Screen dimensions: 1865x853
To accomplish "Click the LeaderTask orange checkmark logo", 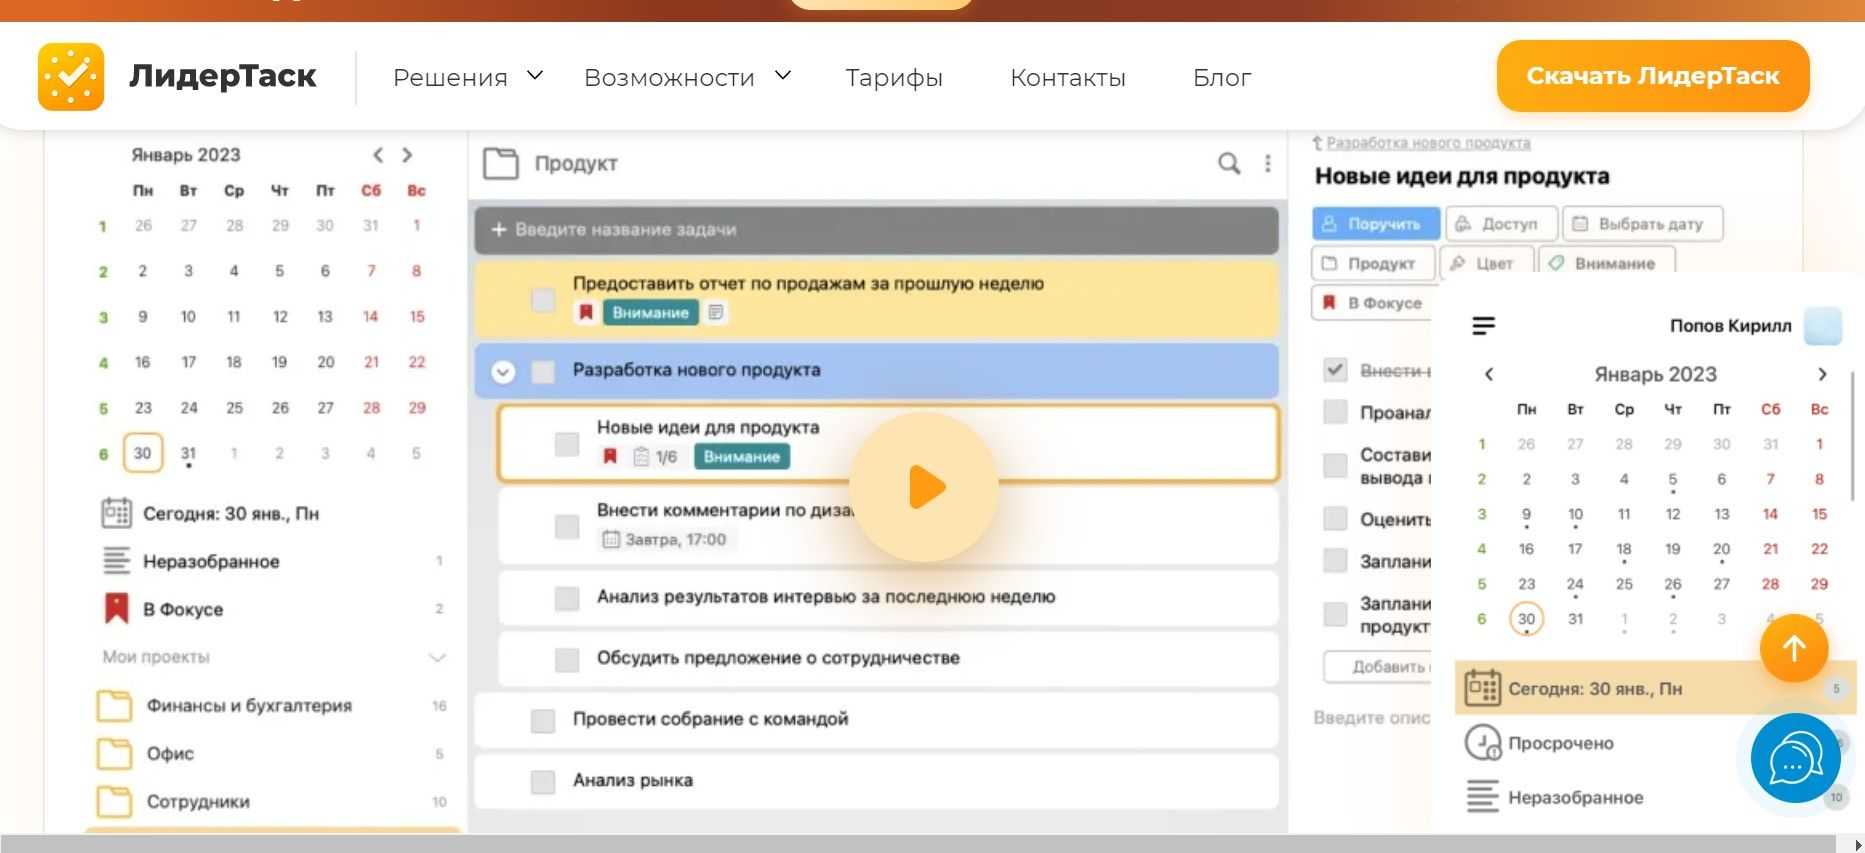I will pos(71,76).
